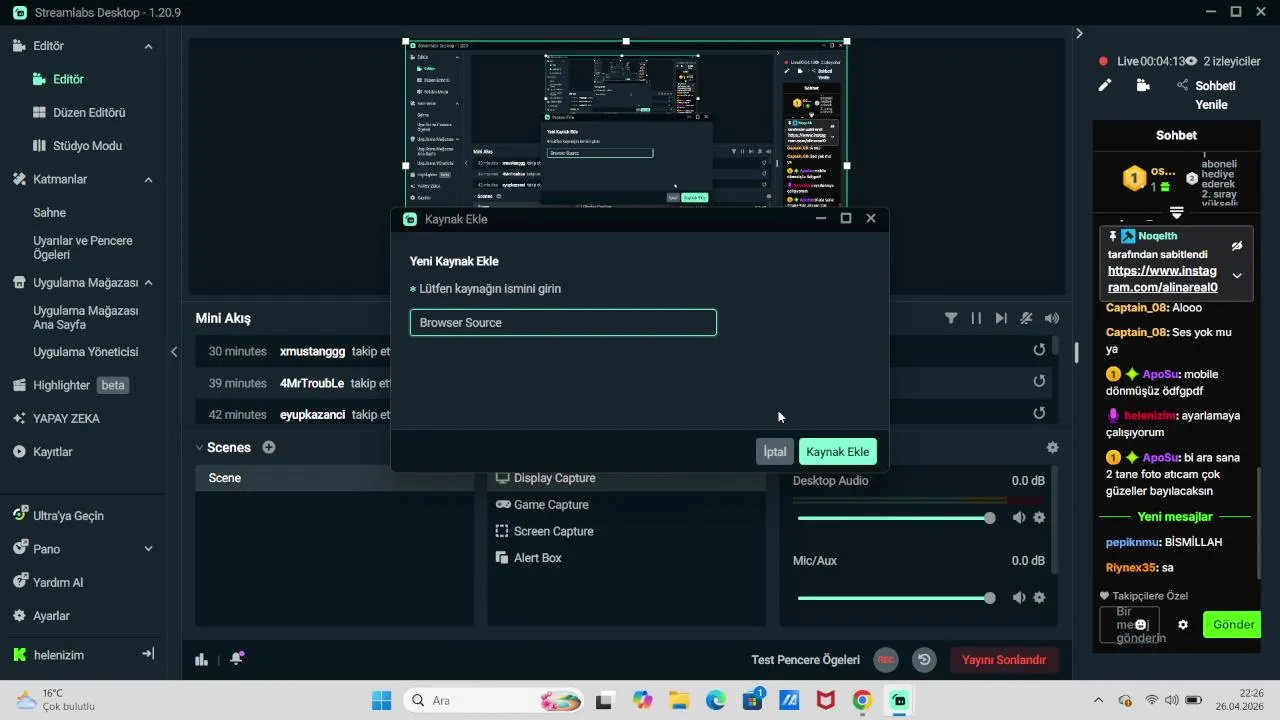The height and width of the screenshot is (720, 1280).
Task: Click the pencil edit stream info icon
Action: pyautogui.click(x=1105, y=86)
